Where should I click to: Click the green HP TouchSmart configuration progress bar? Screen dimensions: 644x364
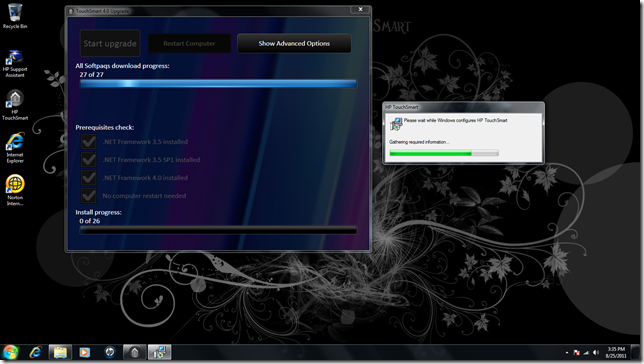(444, 153)
